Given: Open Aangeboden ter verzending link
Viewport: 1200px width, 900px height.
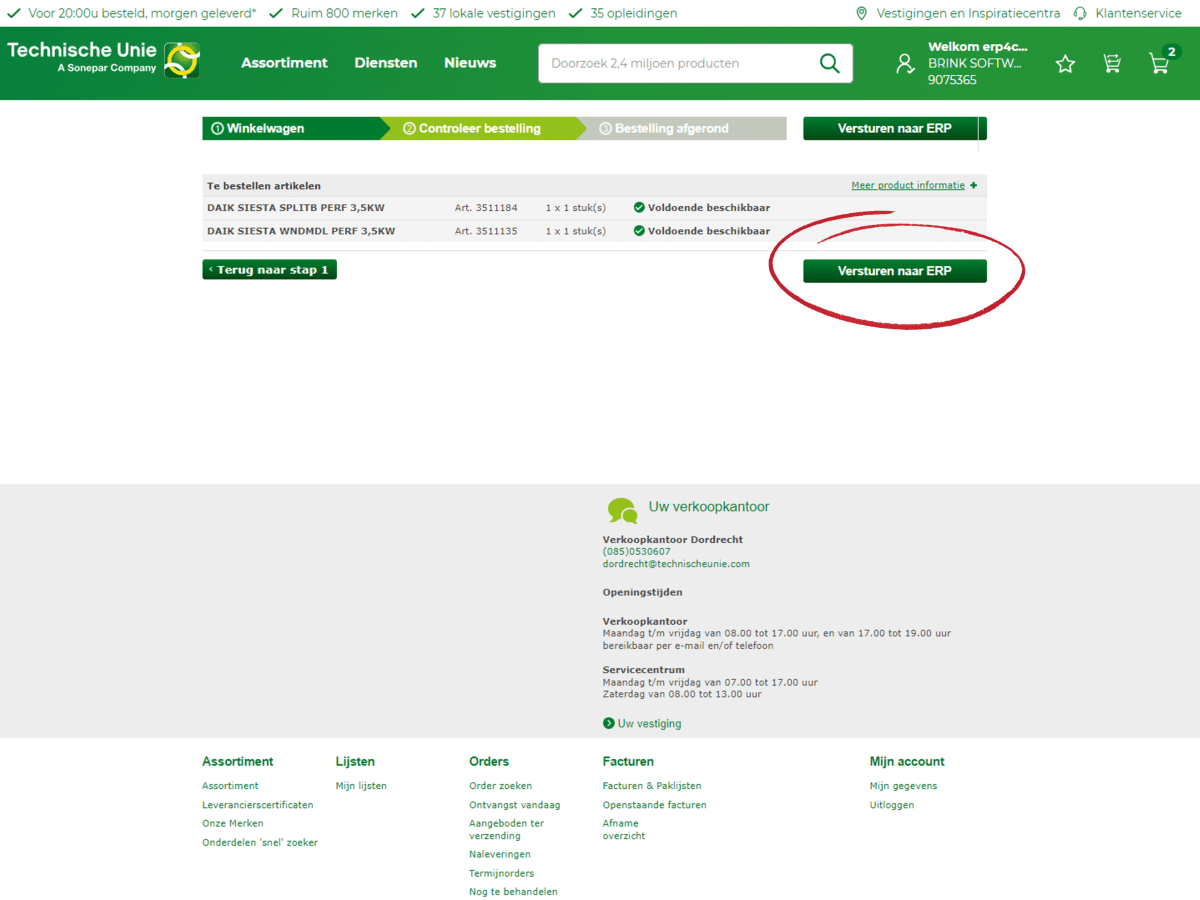Looking at the screenshot, I should pyautogui.click(x=507, y=830).
